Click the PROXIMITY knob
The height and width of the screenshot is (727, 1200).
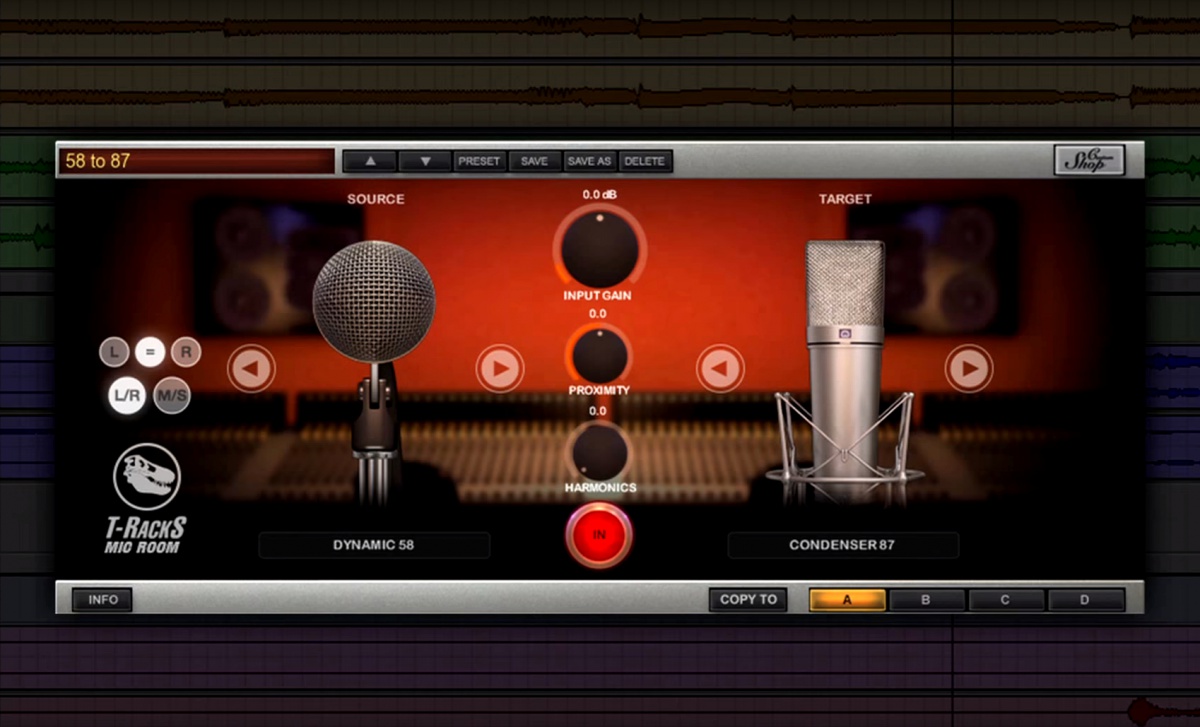pos(599,354)
